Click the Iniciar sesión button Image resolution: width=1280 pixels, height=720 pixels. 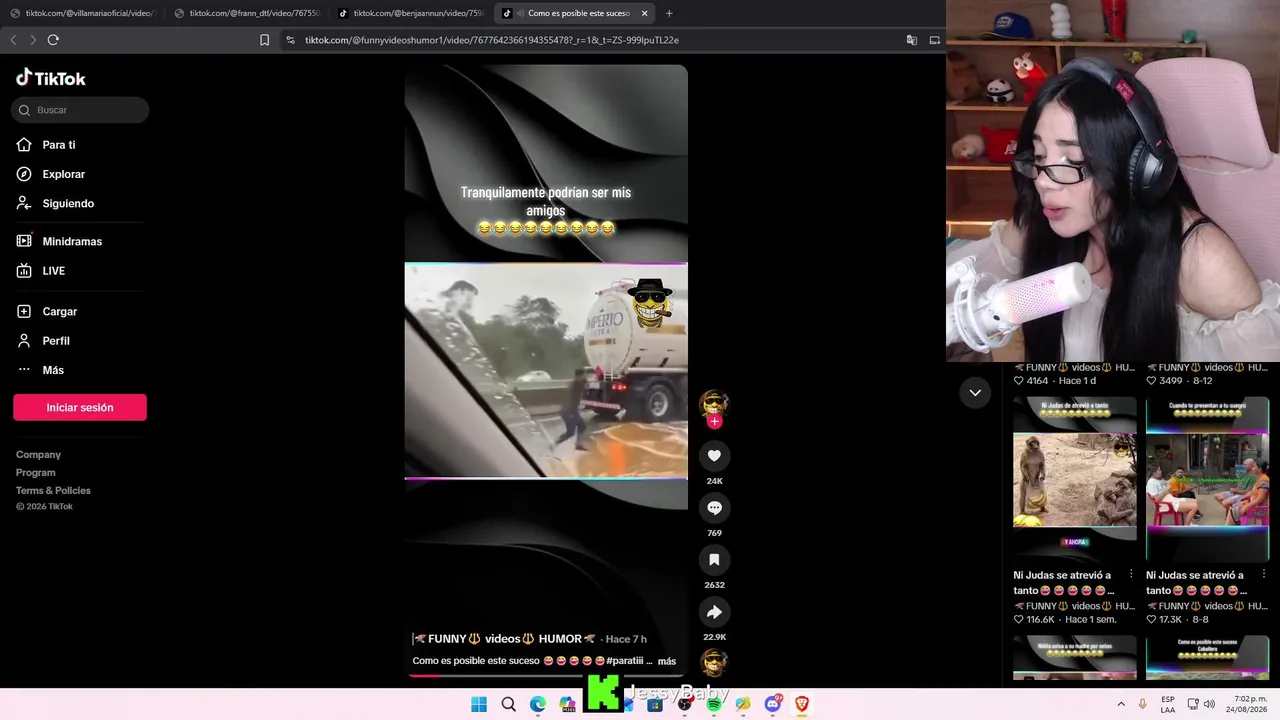80,407
